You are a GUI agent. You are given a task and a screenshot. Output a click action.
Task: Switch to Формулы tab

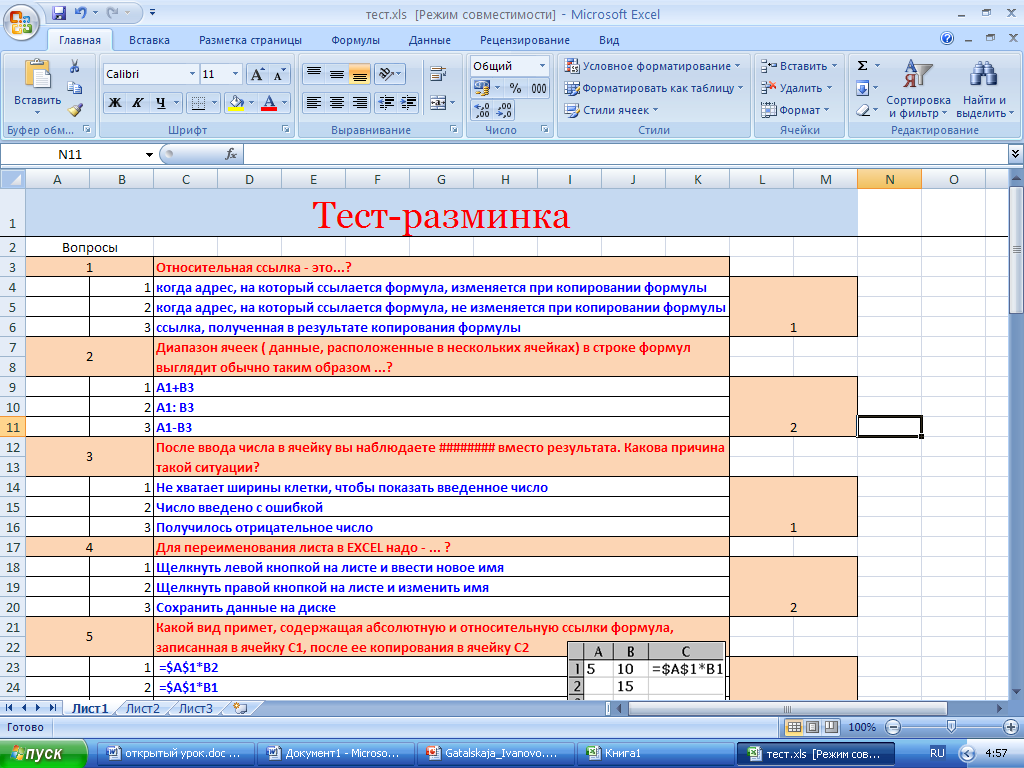click(x=355, y=40)
